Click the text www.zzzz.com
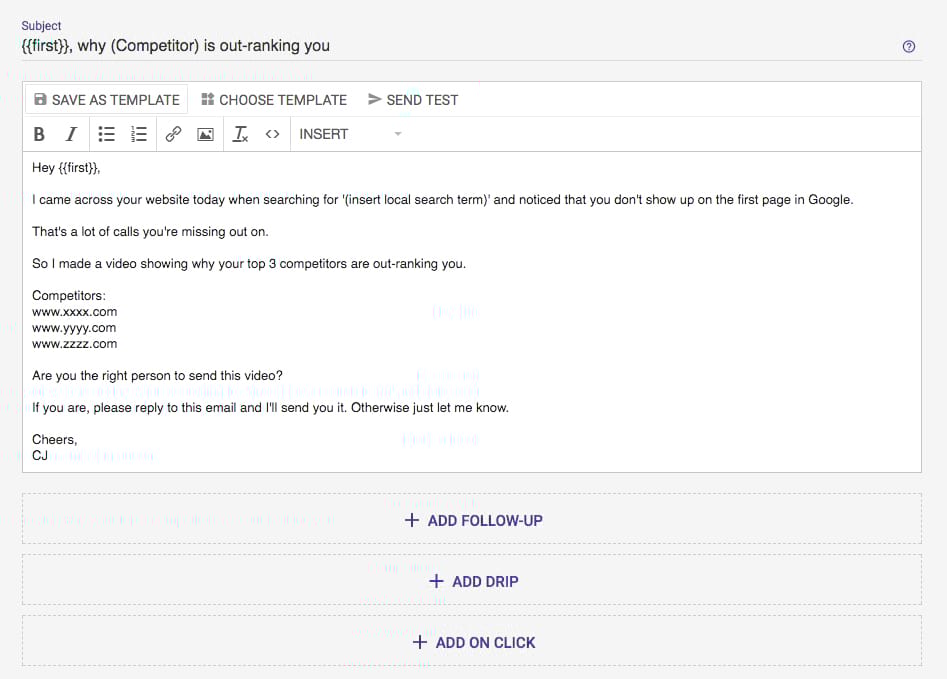947x679 pixels. 74,344
